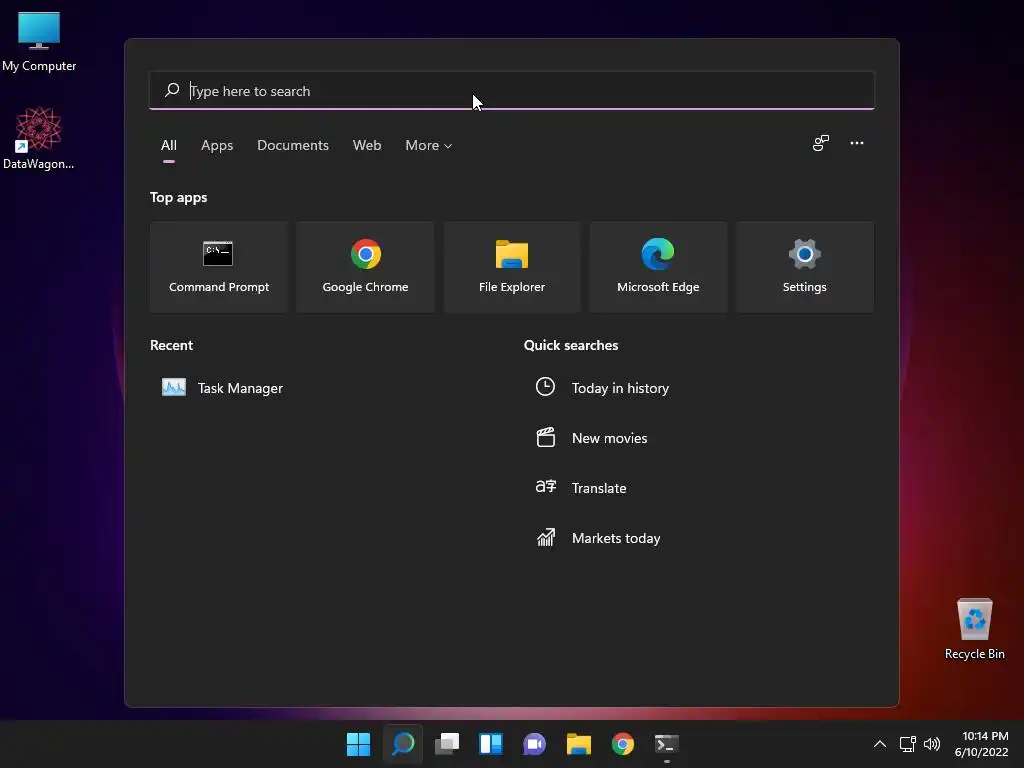The height and width of the screenshot is (768, 1024).
Task: Switch to the Web search tab
Action: tap(367, 146)
